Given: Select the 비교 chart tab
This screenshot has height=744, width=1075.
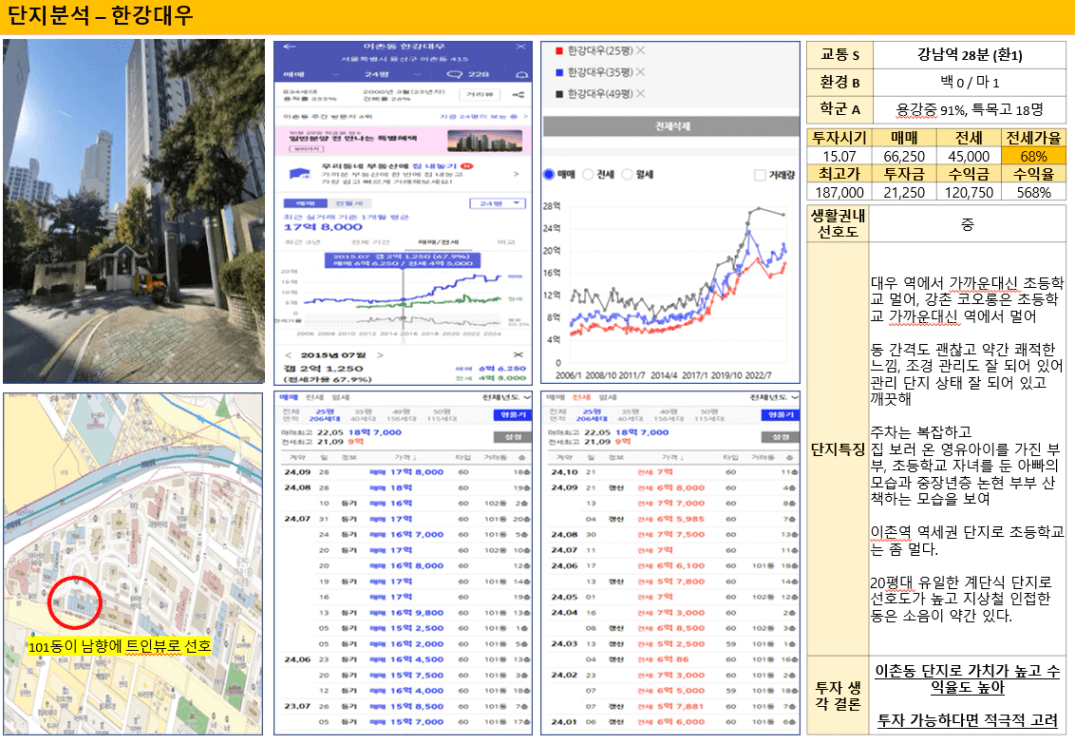Looking at the screenshot, I should (x=506, y=242).
